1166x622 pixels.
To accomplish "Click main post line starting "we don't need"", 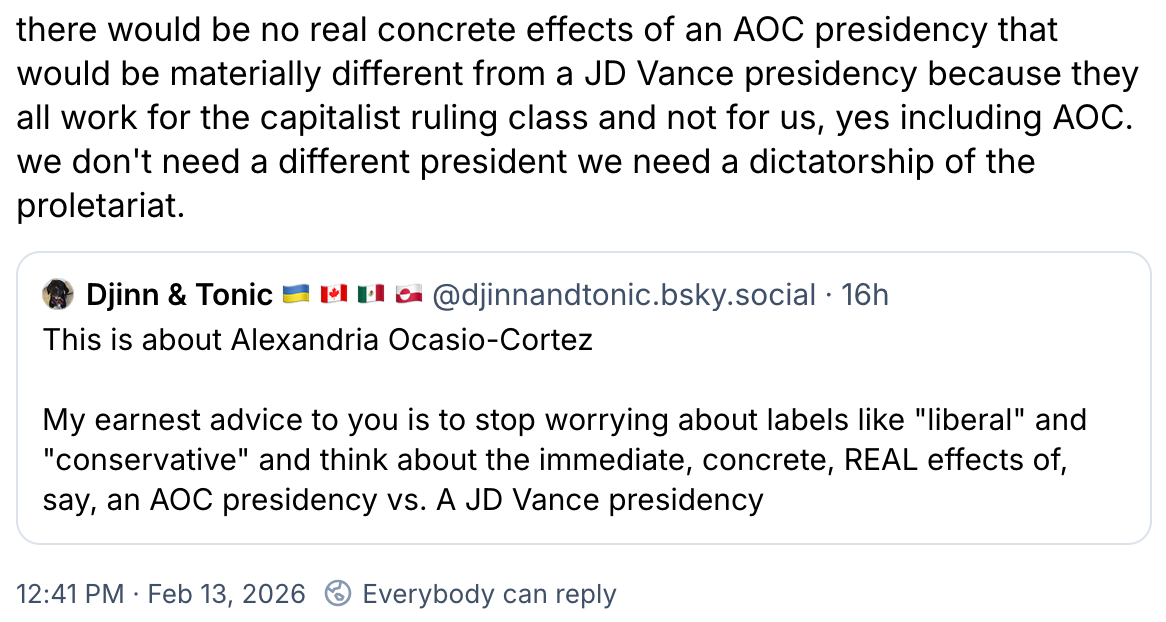I will pyautogui.click(x=525, y=162).
